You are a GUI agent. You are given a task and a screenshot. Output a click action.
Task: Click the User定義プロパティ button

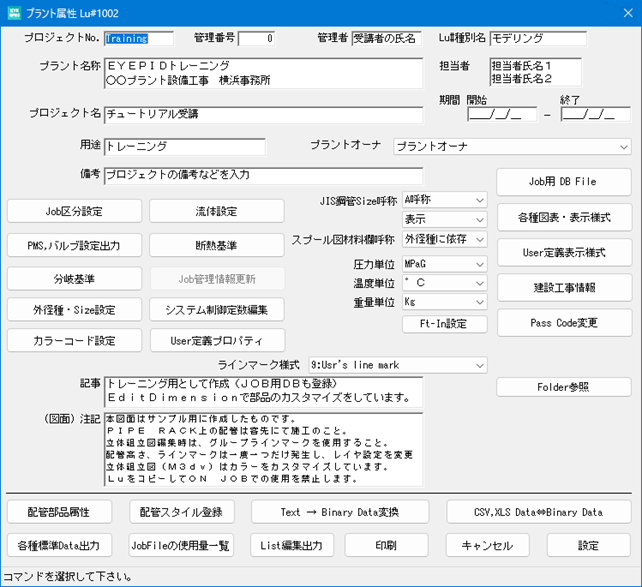point(217,341)
